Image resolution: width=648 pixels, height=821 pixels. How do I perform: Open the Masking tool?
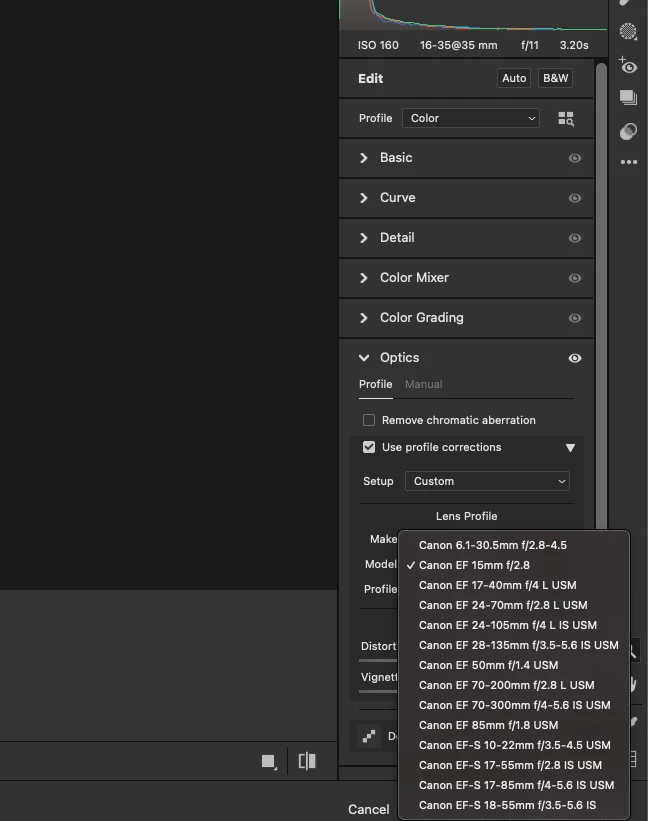(x=628, y=31)
